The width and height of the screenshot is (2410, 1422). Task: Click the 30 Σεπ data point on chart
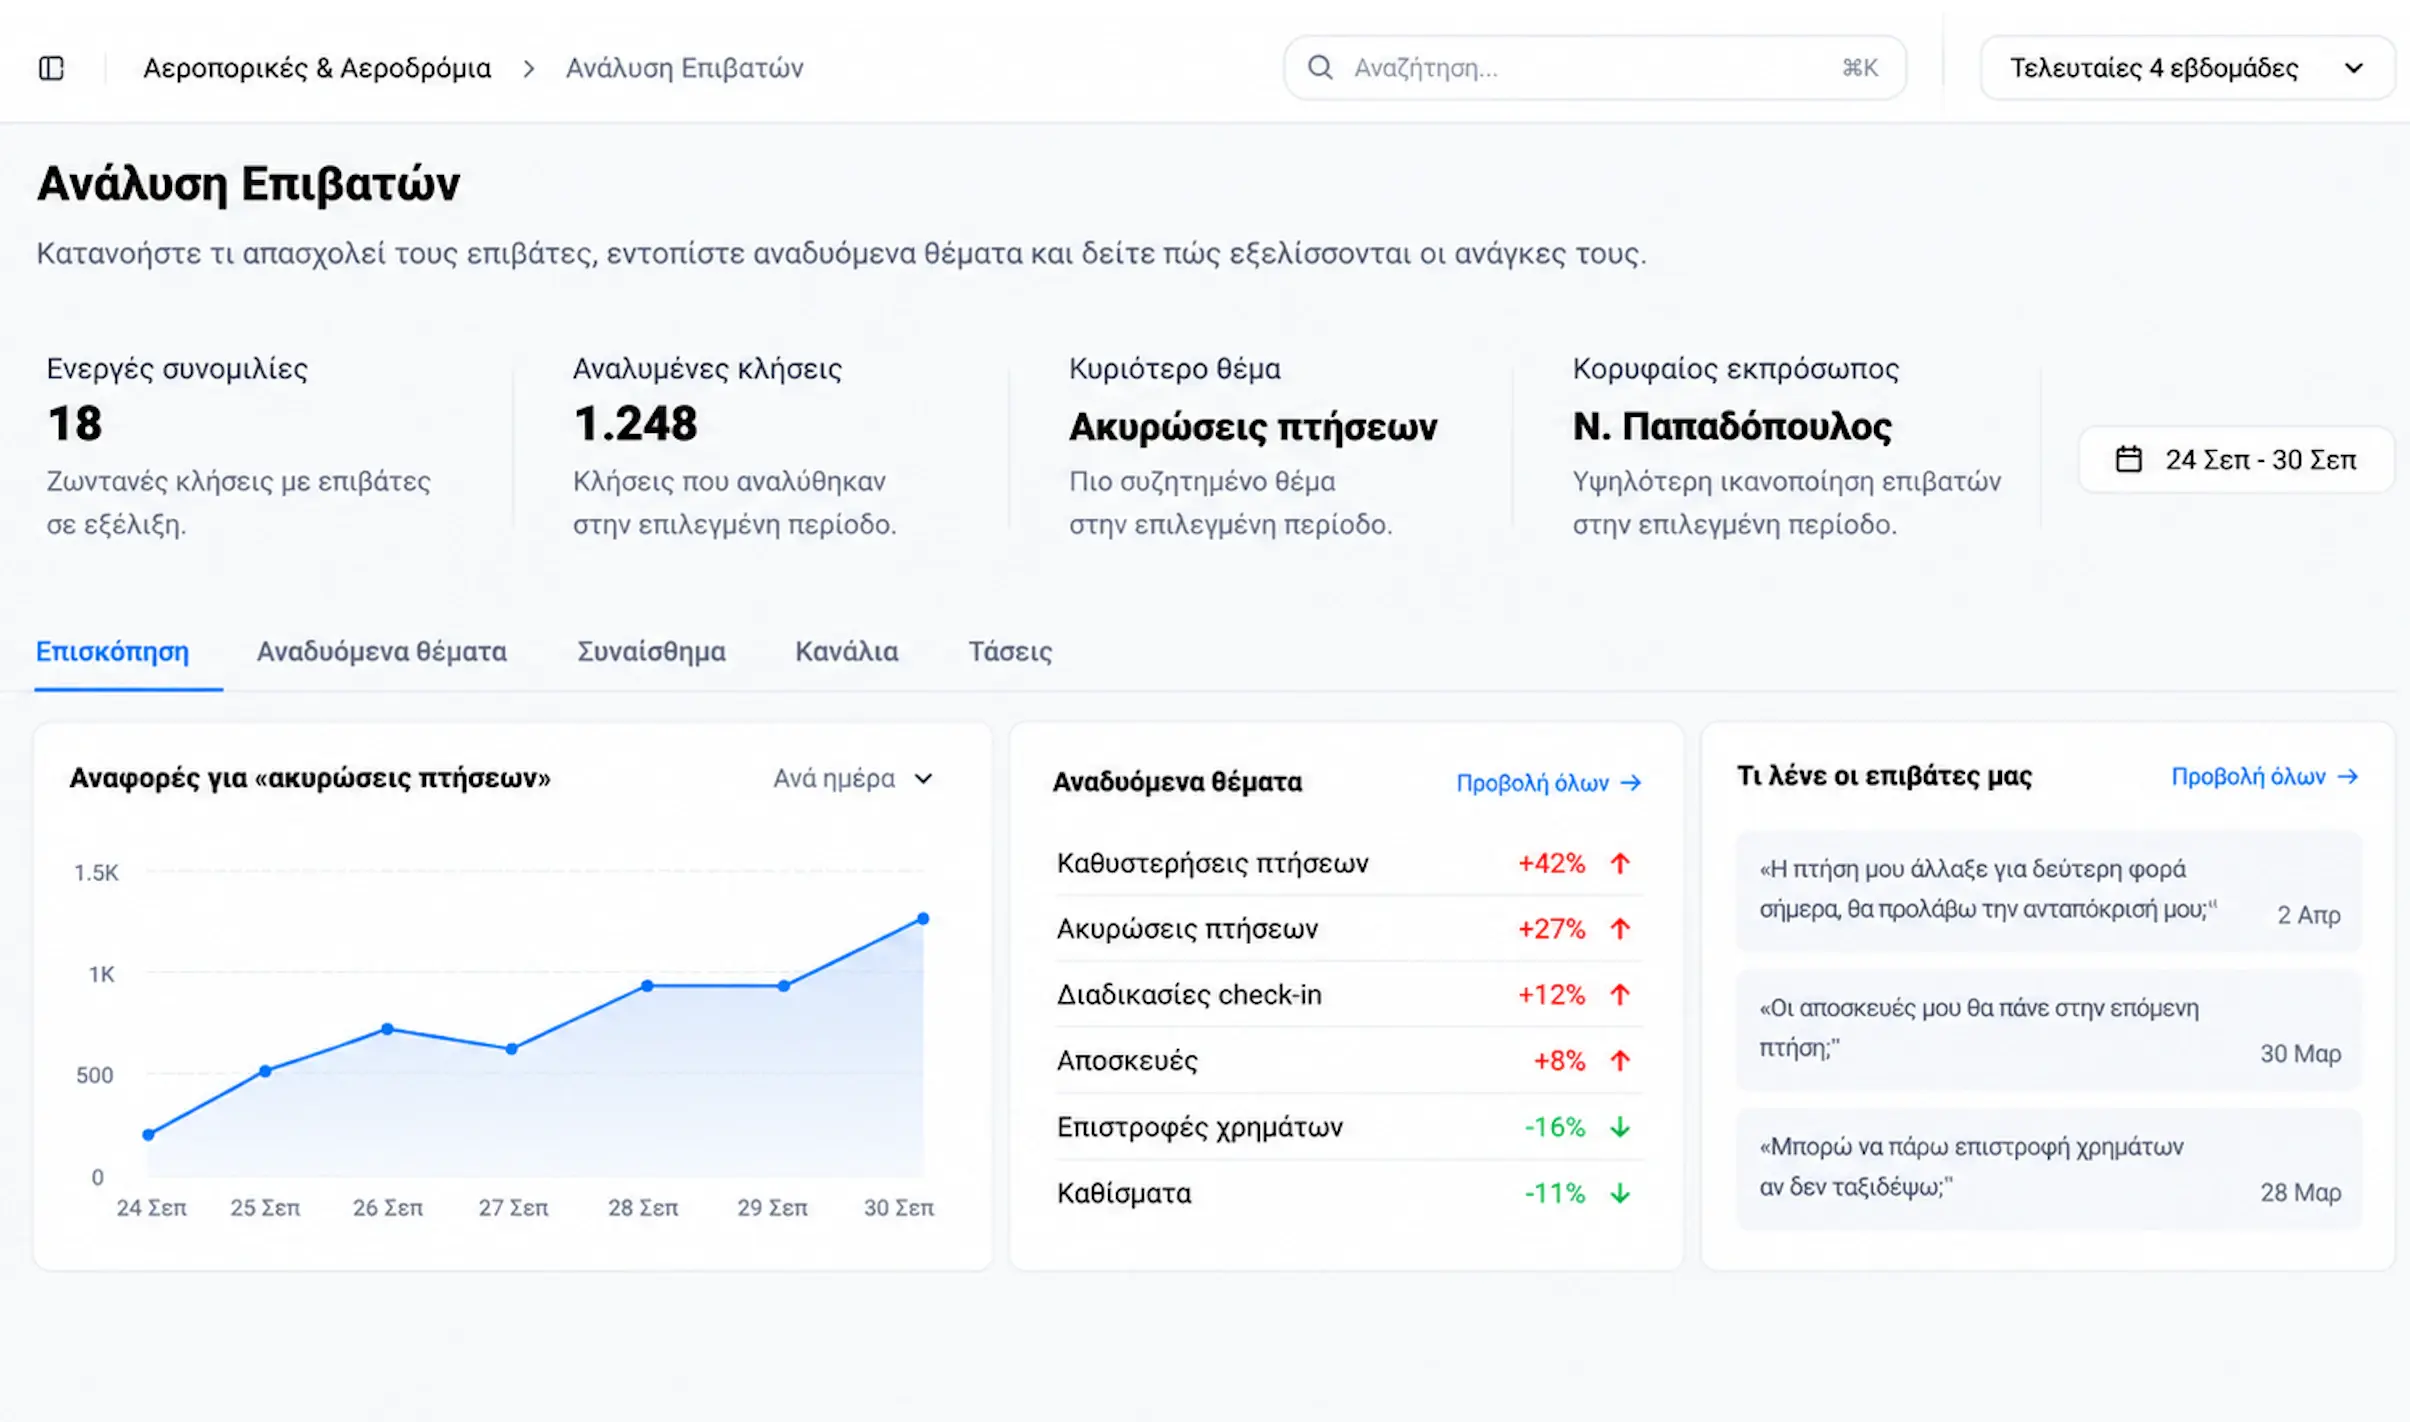click(x=923, y=918)
